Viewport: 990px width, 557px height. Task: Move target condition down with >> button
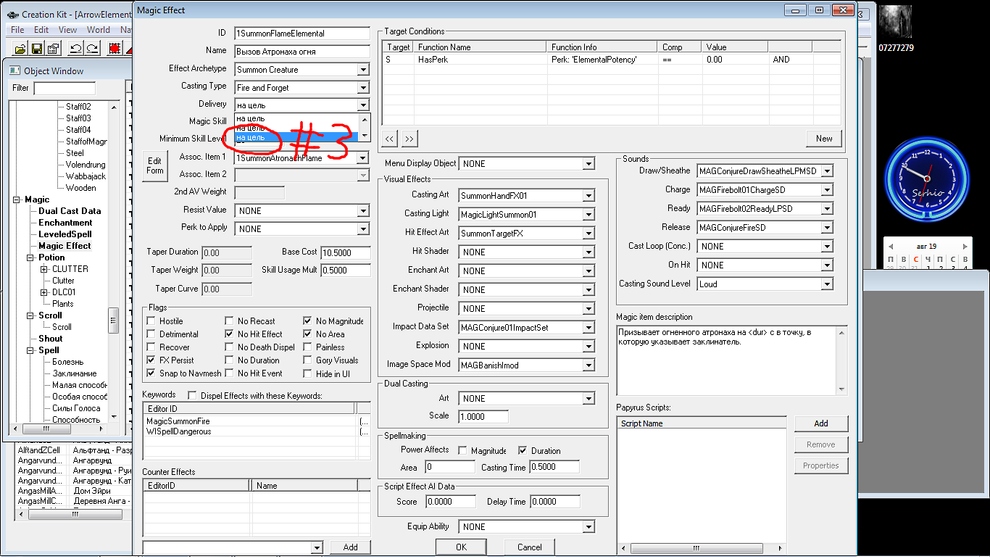[x=410, y=139]
